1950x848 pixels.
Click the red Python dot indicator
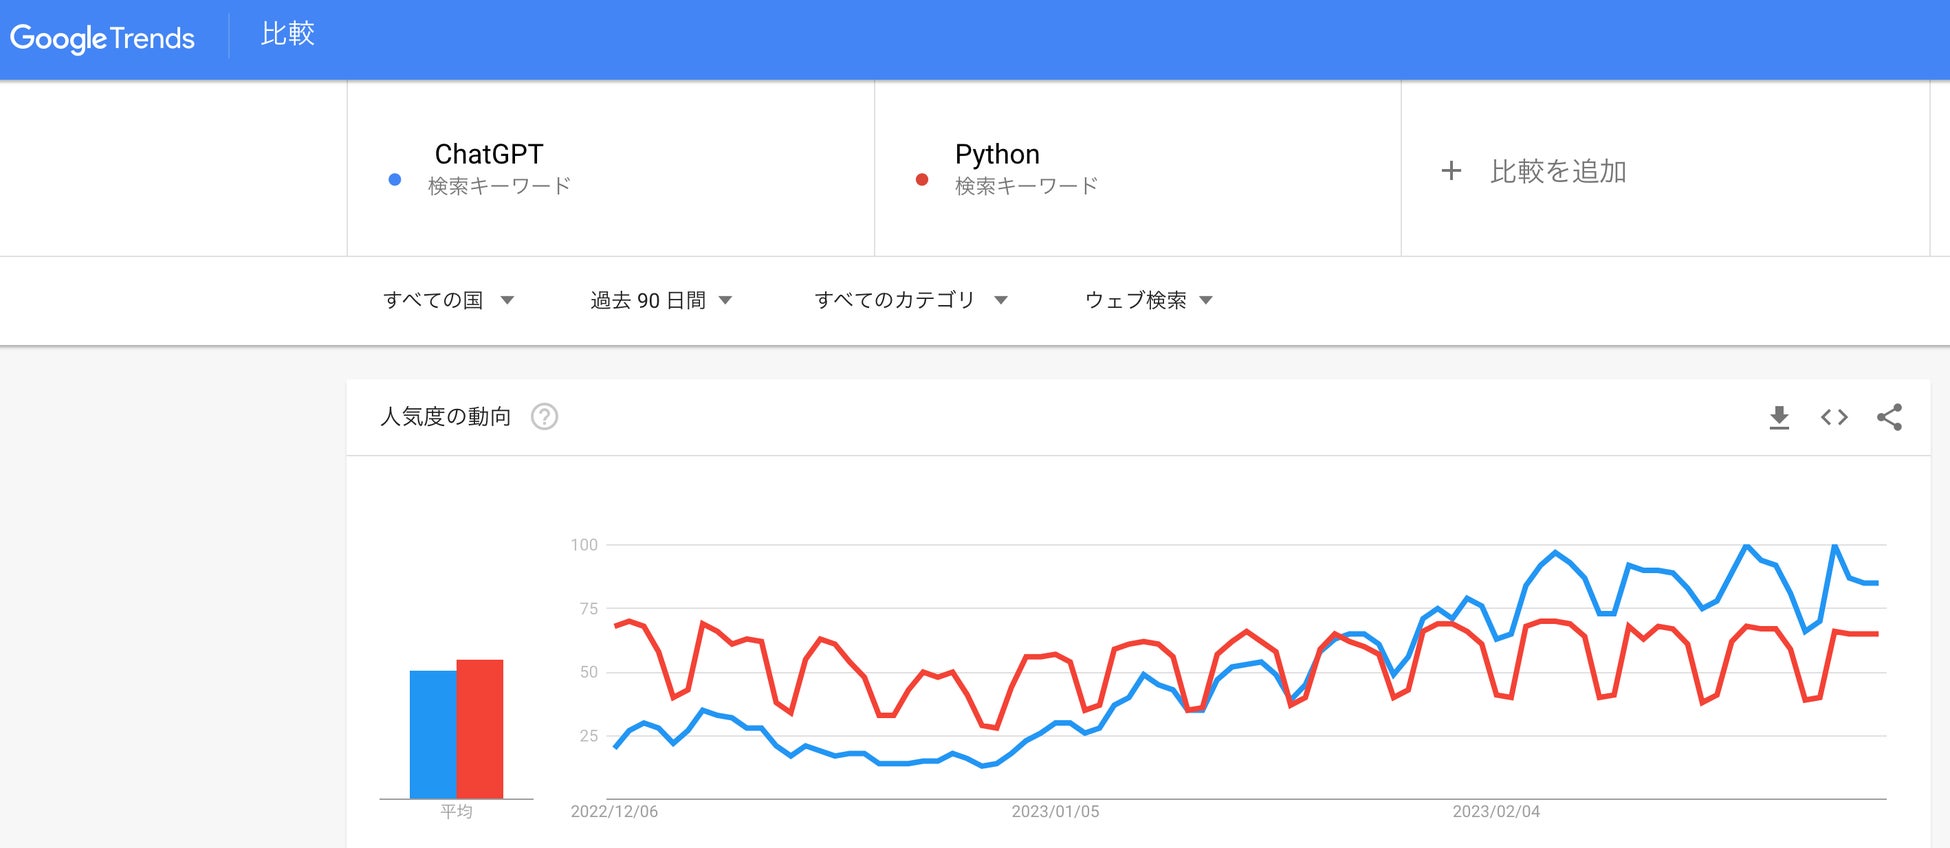922,180
